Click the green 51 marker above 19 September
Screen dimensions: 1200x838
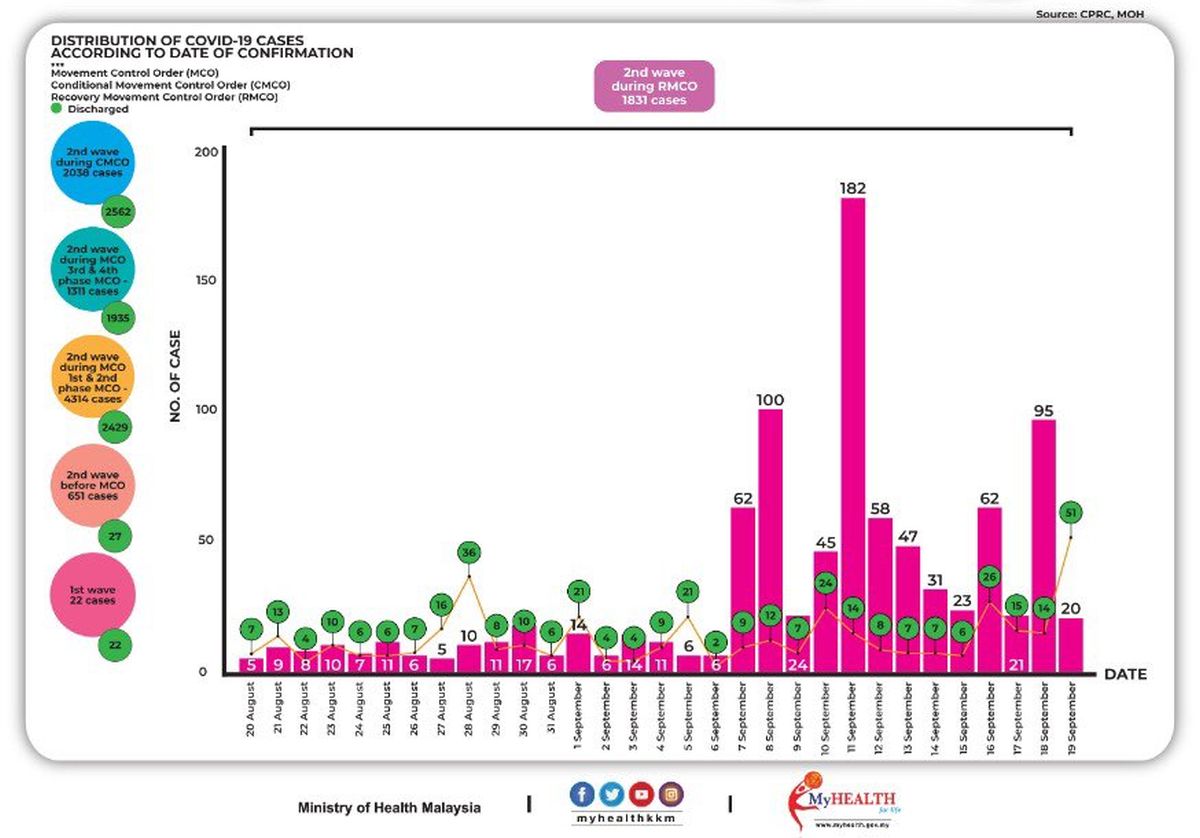1071,513
